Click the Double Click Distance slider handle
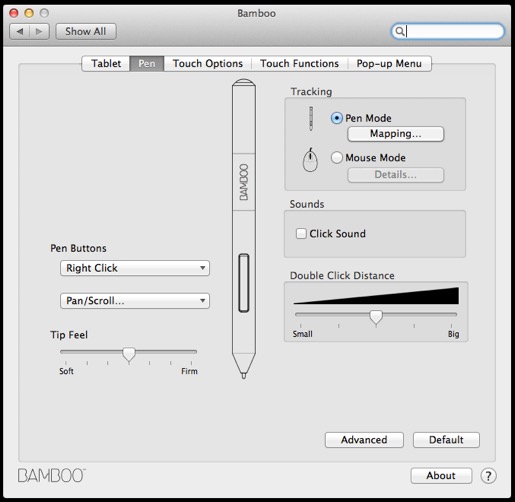Image resolution: width=515 pixels, height=502 pixels. [376, 317]
